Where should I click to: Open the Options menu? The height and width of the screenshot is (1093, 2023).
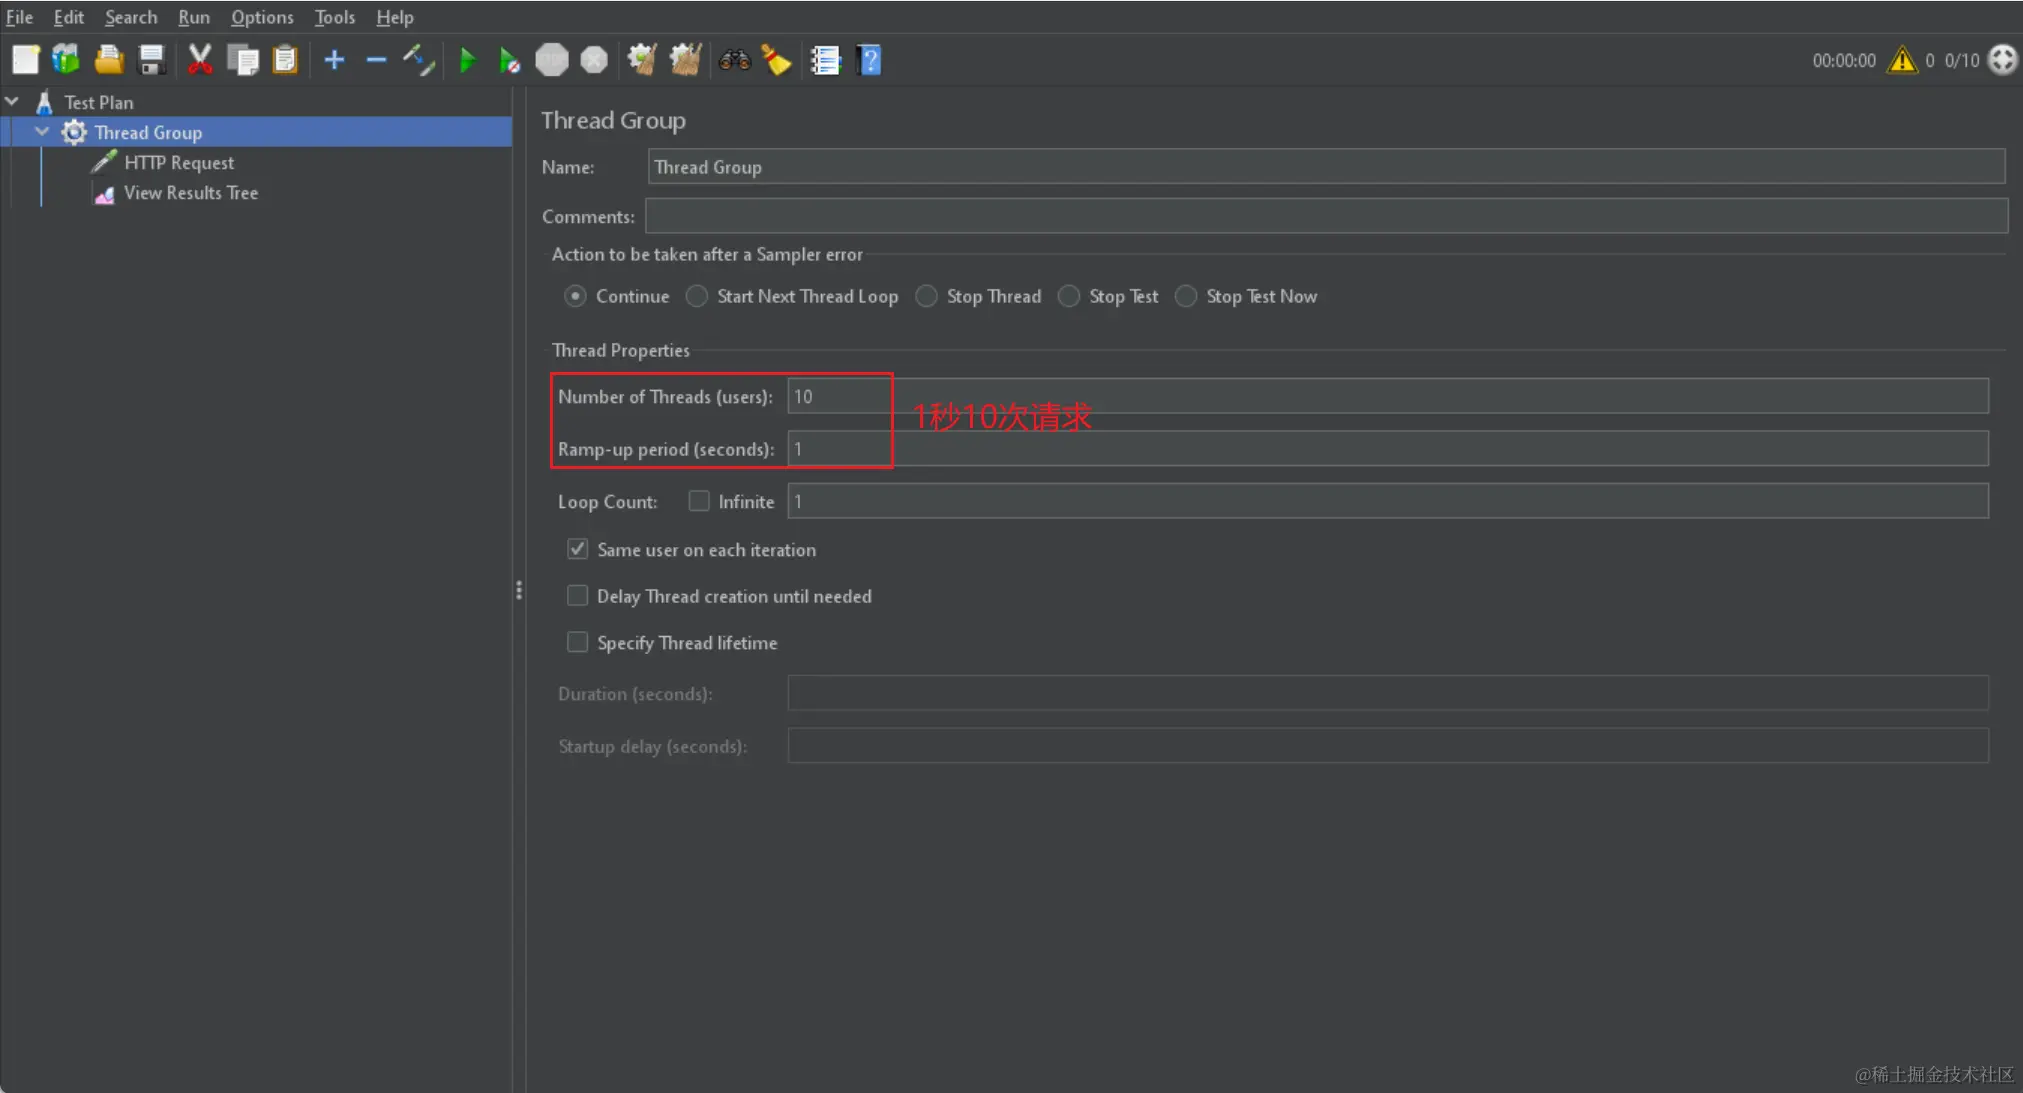tap(262, 17)
